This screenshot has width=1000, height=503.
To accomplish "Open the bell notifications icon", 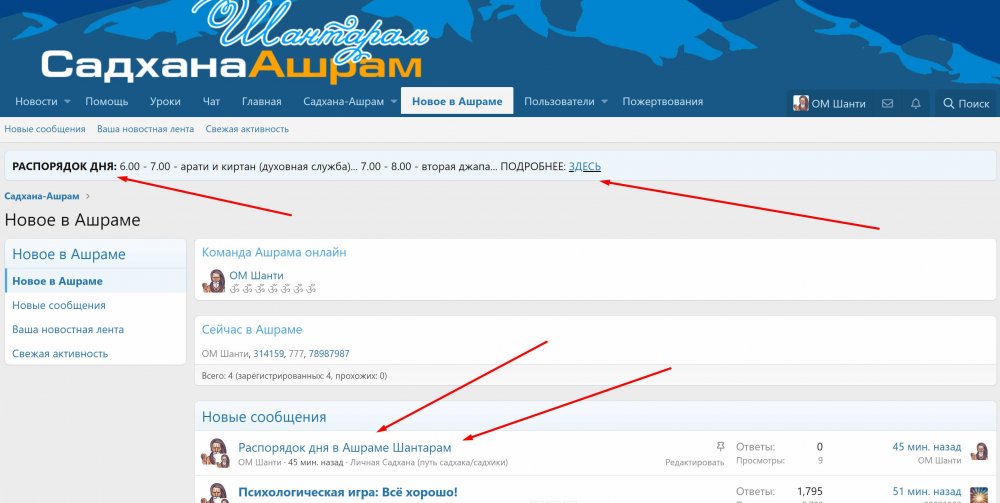I will (x=915, y=103).
